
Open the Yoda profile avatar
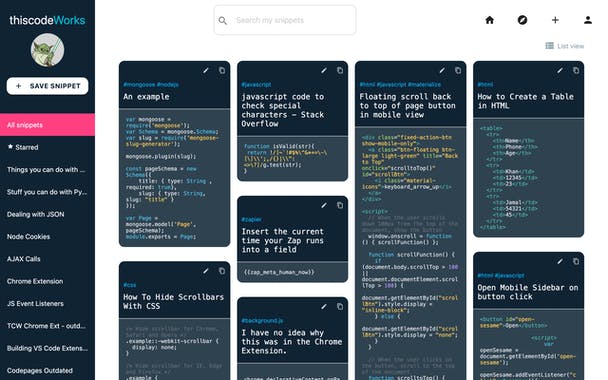tap(47, 50)
